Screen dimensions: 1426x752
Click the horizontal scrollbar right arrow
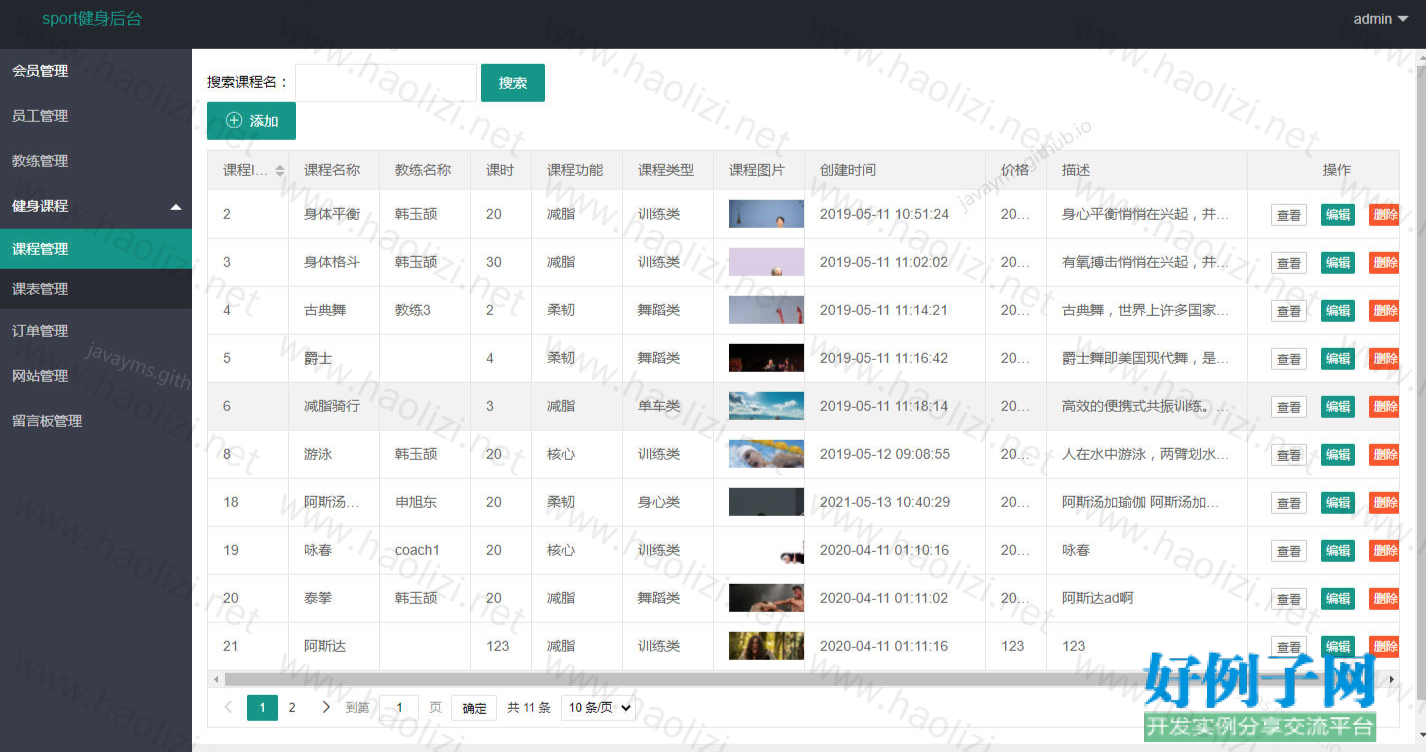point(1391,679)
